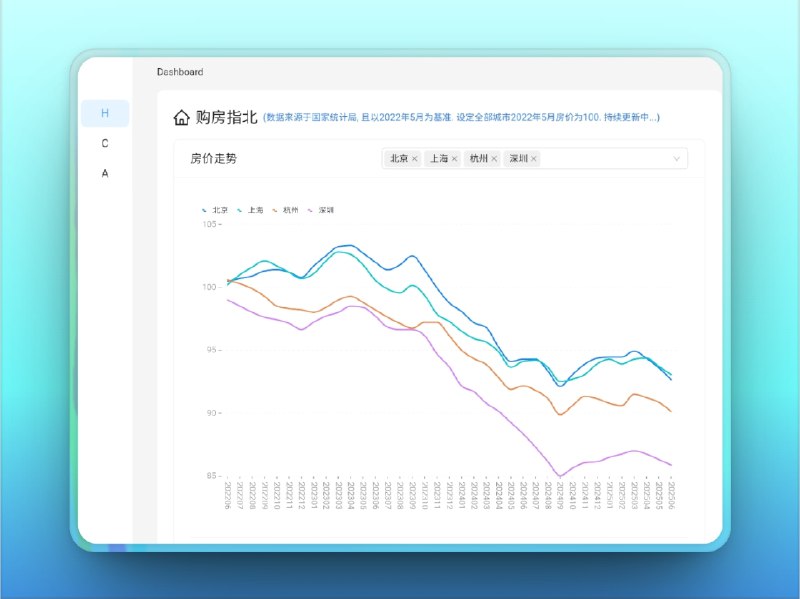Viewport: 800px width, 599px height.
Task: Toggle the 深圳 series visibility in the legend
Action: (x=324, y=211)
